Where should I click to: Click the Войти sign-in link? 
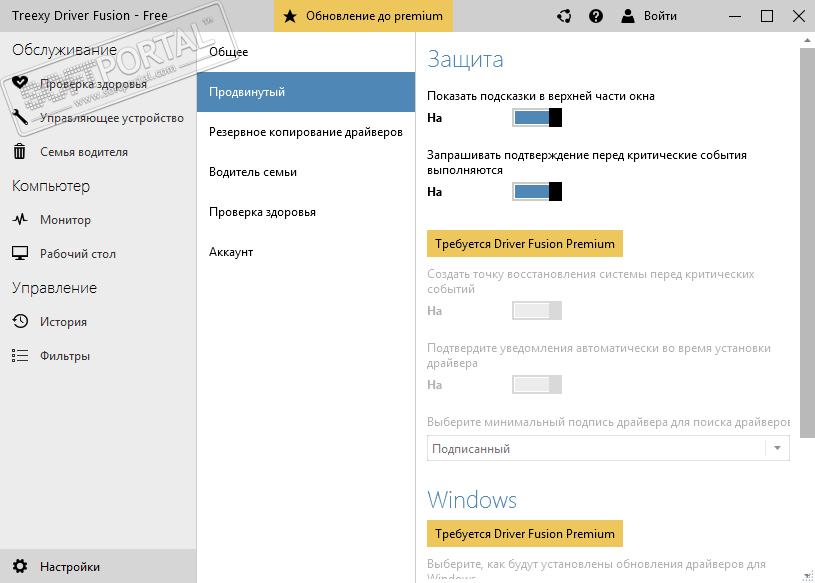pos(660,16)
